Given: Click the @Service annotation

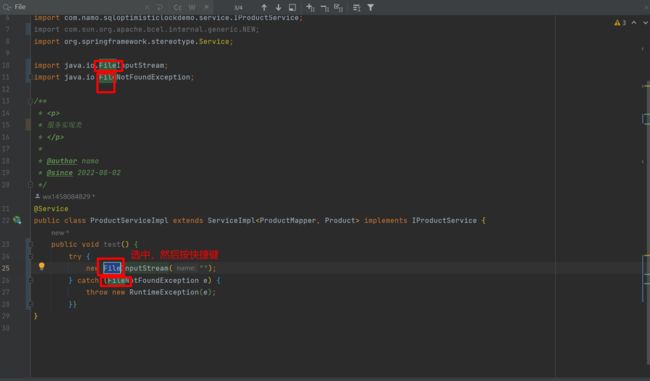Looking at the screenshot, I should pyautogui.click(x=51, y=209).
